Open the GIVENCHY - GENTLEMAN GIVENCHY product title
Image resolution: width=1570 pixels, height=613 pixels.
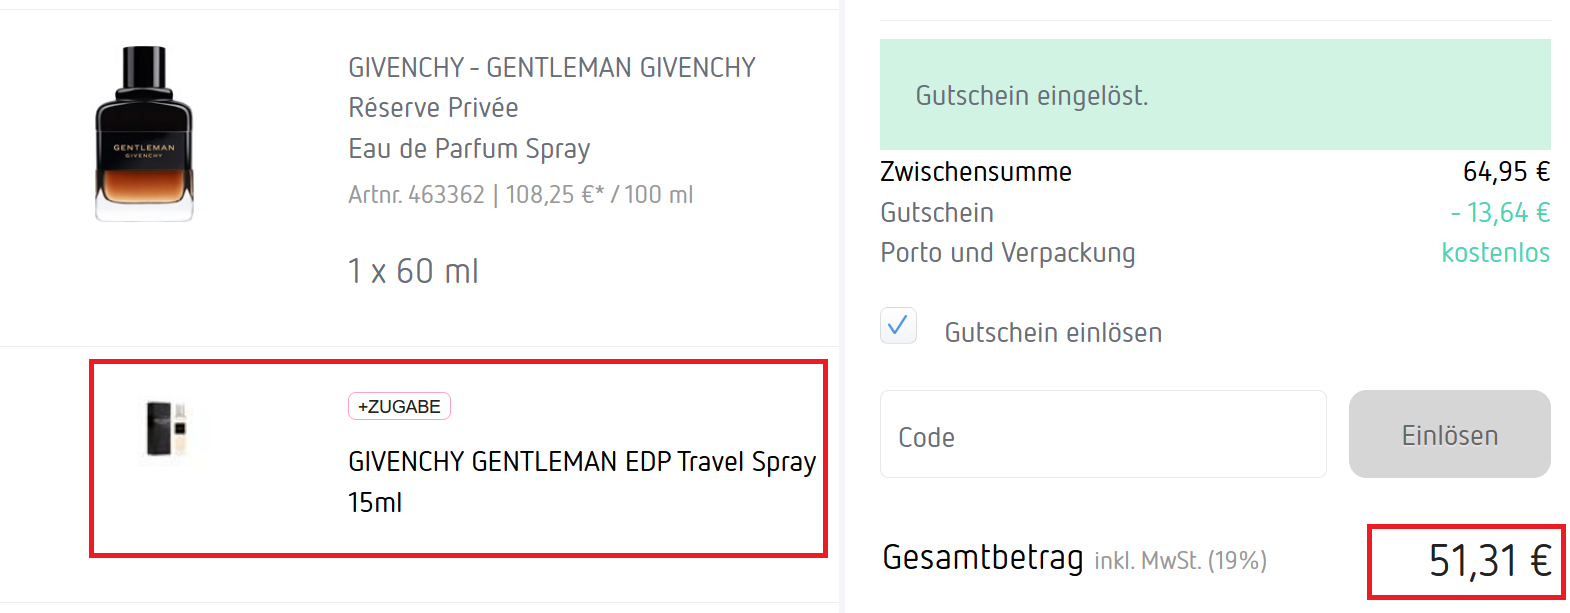click(551, 68)
